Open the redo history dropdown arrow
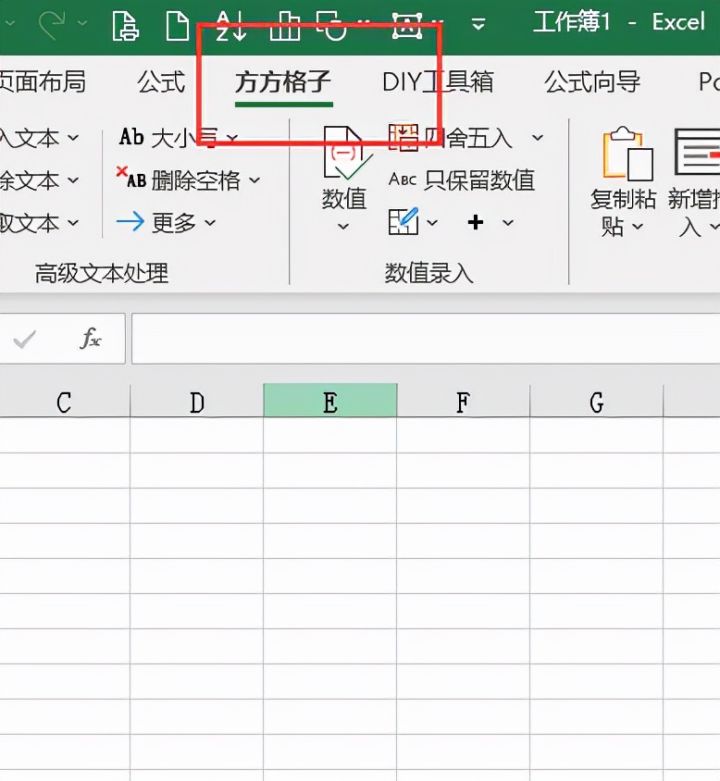This screenshot has height=781, width=720. click(83, 23)
